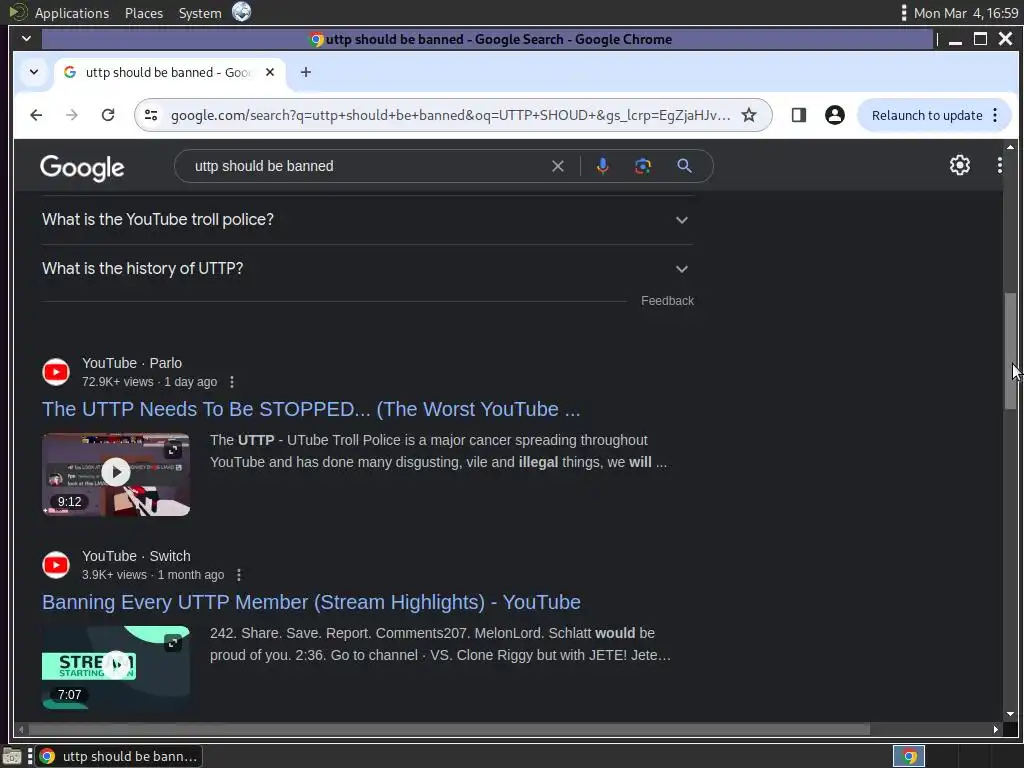Click the Applications menu logo icon
This screenshot has height=768, width=1024.
coord(17,12)
